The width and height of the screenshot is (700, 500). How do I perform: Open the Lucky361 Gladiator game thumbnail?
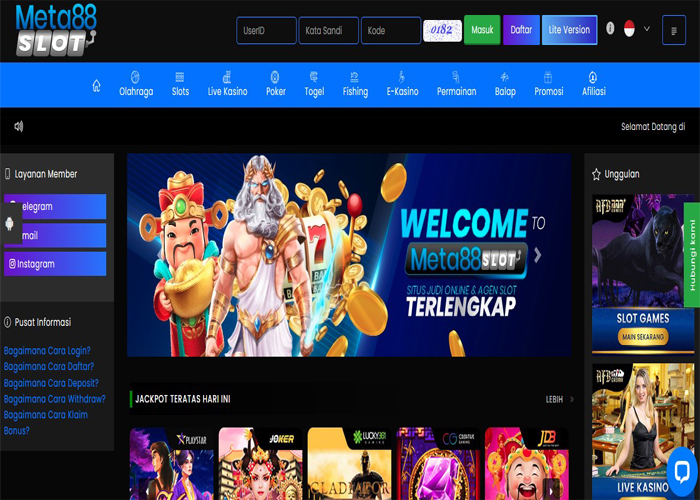[x=349, y=463]
